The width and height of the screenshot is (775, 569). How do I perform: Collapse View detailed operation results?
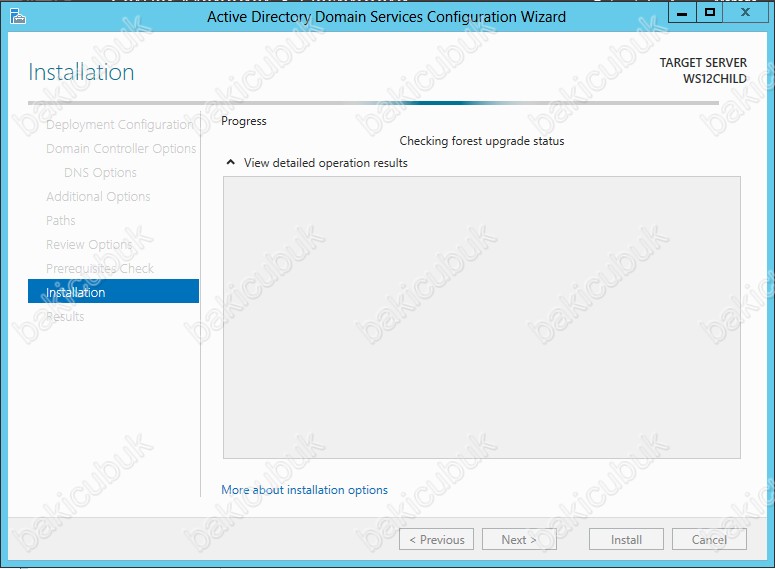click(x=230, y=163)
